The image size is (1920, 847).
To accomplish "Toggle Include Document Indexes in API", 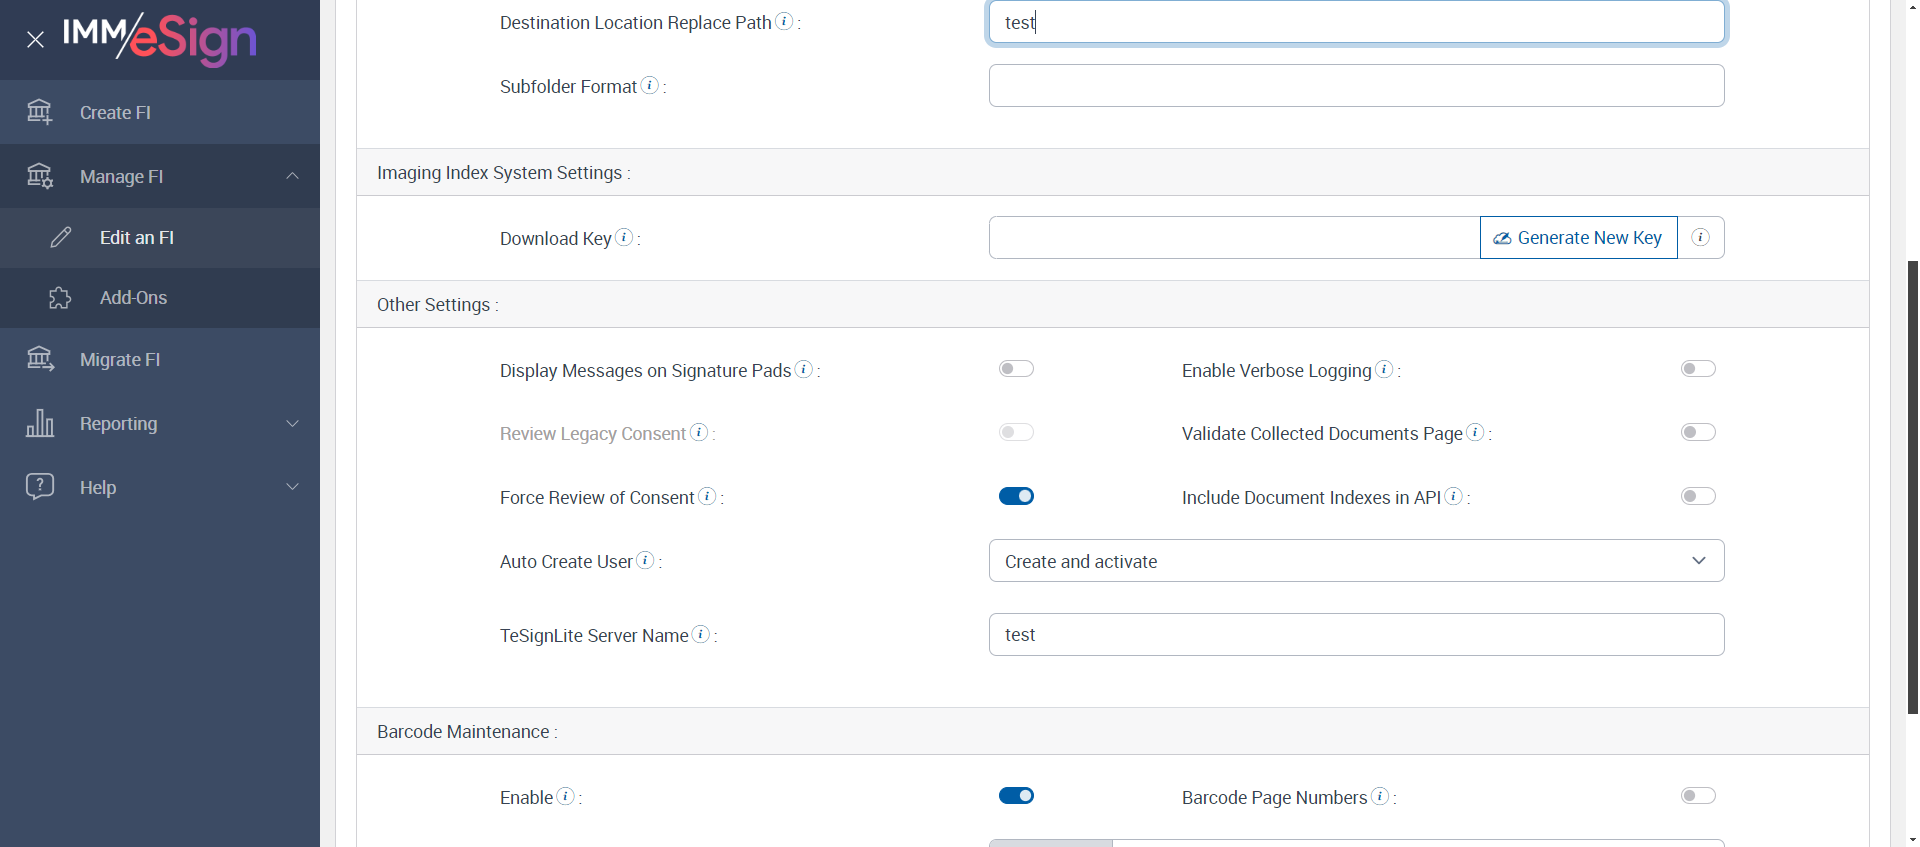I will (x=1698, y=496).
